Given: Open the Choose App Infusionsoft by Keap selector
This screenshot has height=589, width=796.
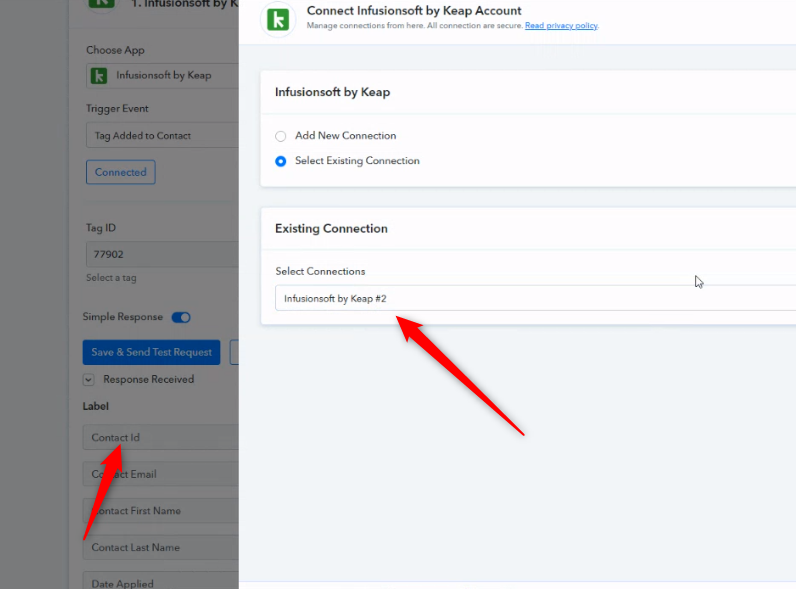Looking at the screenshot, I should pos(162,76).
